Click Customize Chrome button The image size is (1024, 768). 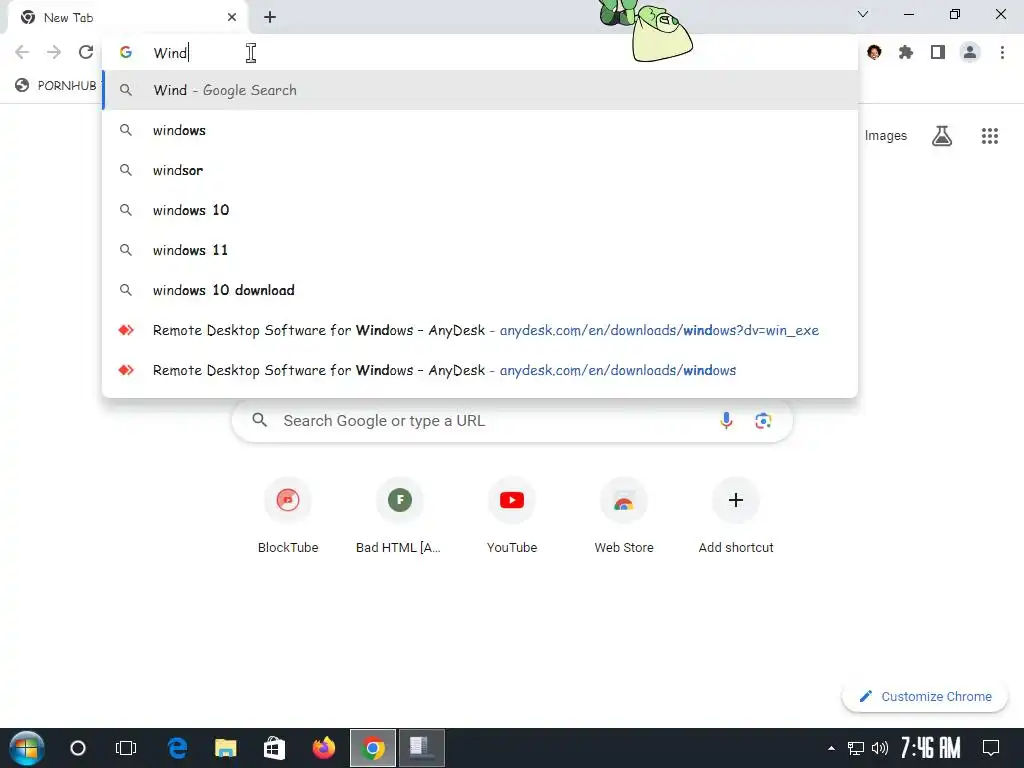(x=925, y=697)
